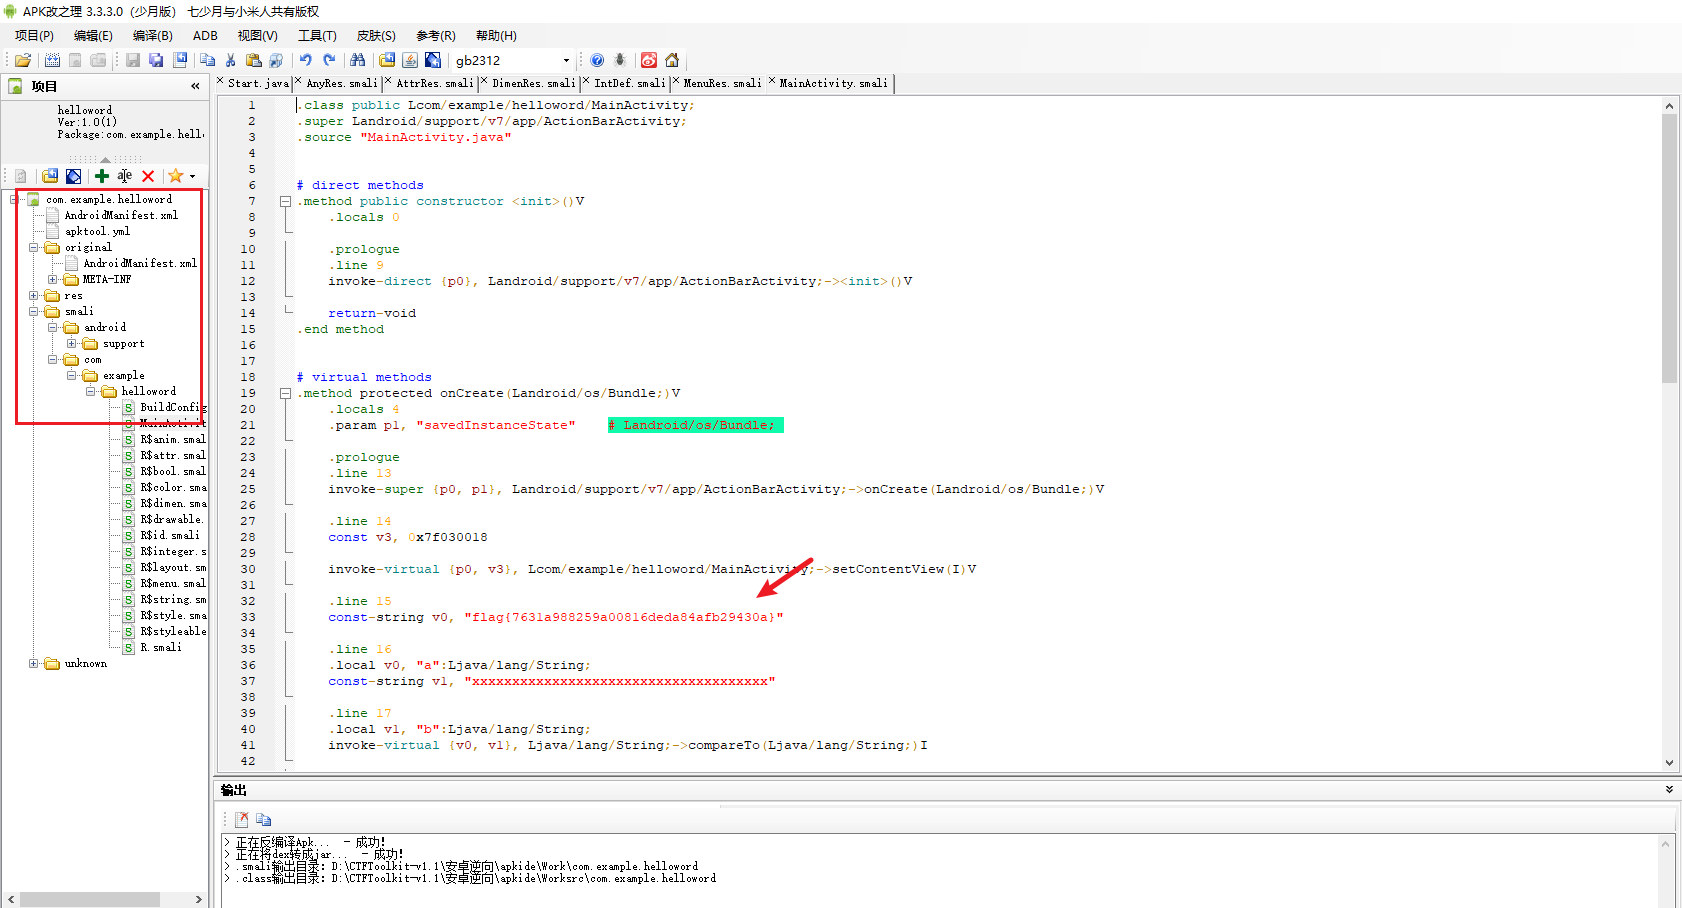Viewport: 1682px width, 908px height.
Task: Select BuildConfig smali file in tree
Action: coord(172,407)
